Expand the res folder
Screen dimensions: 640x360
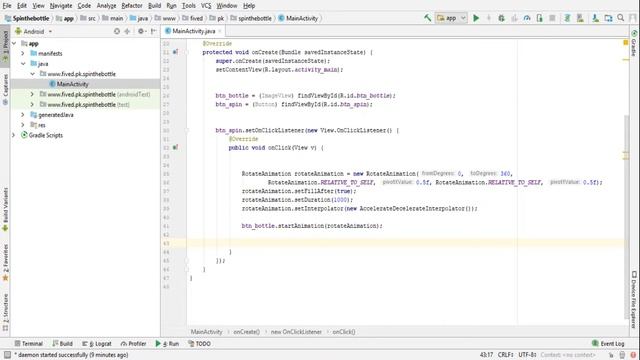[x=23, y=125]
